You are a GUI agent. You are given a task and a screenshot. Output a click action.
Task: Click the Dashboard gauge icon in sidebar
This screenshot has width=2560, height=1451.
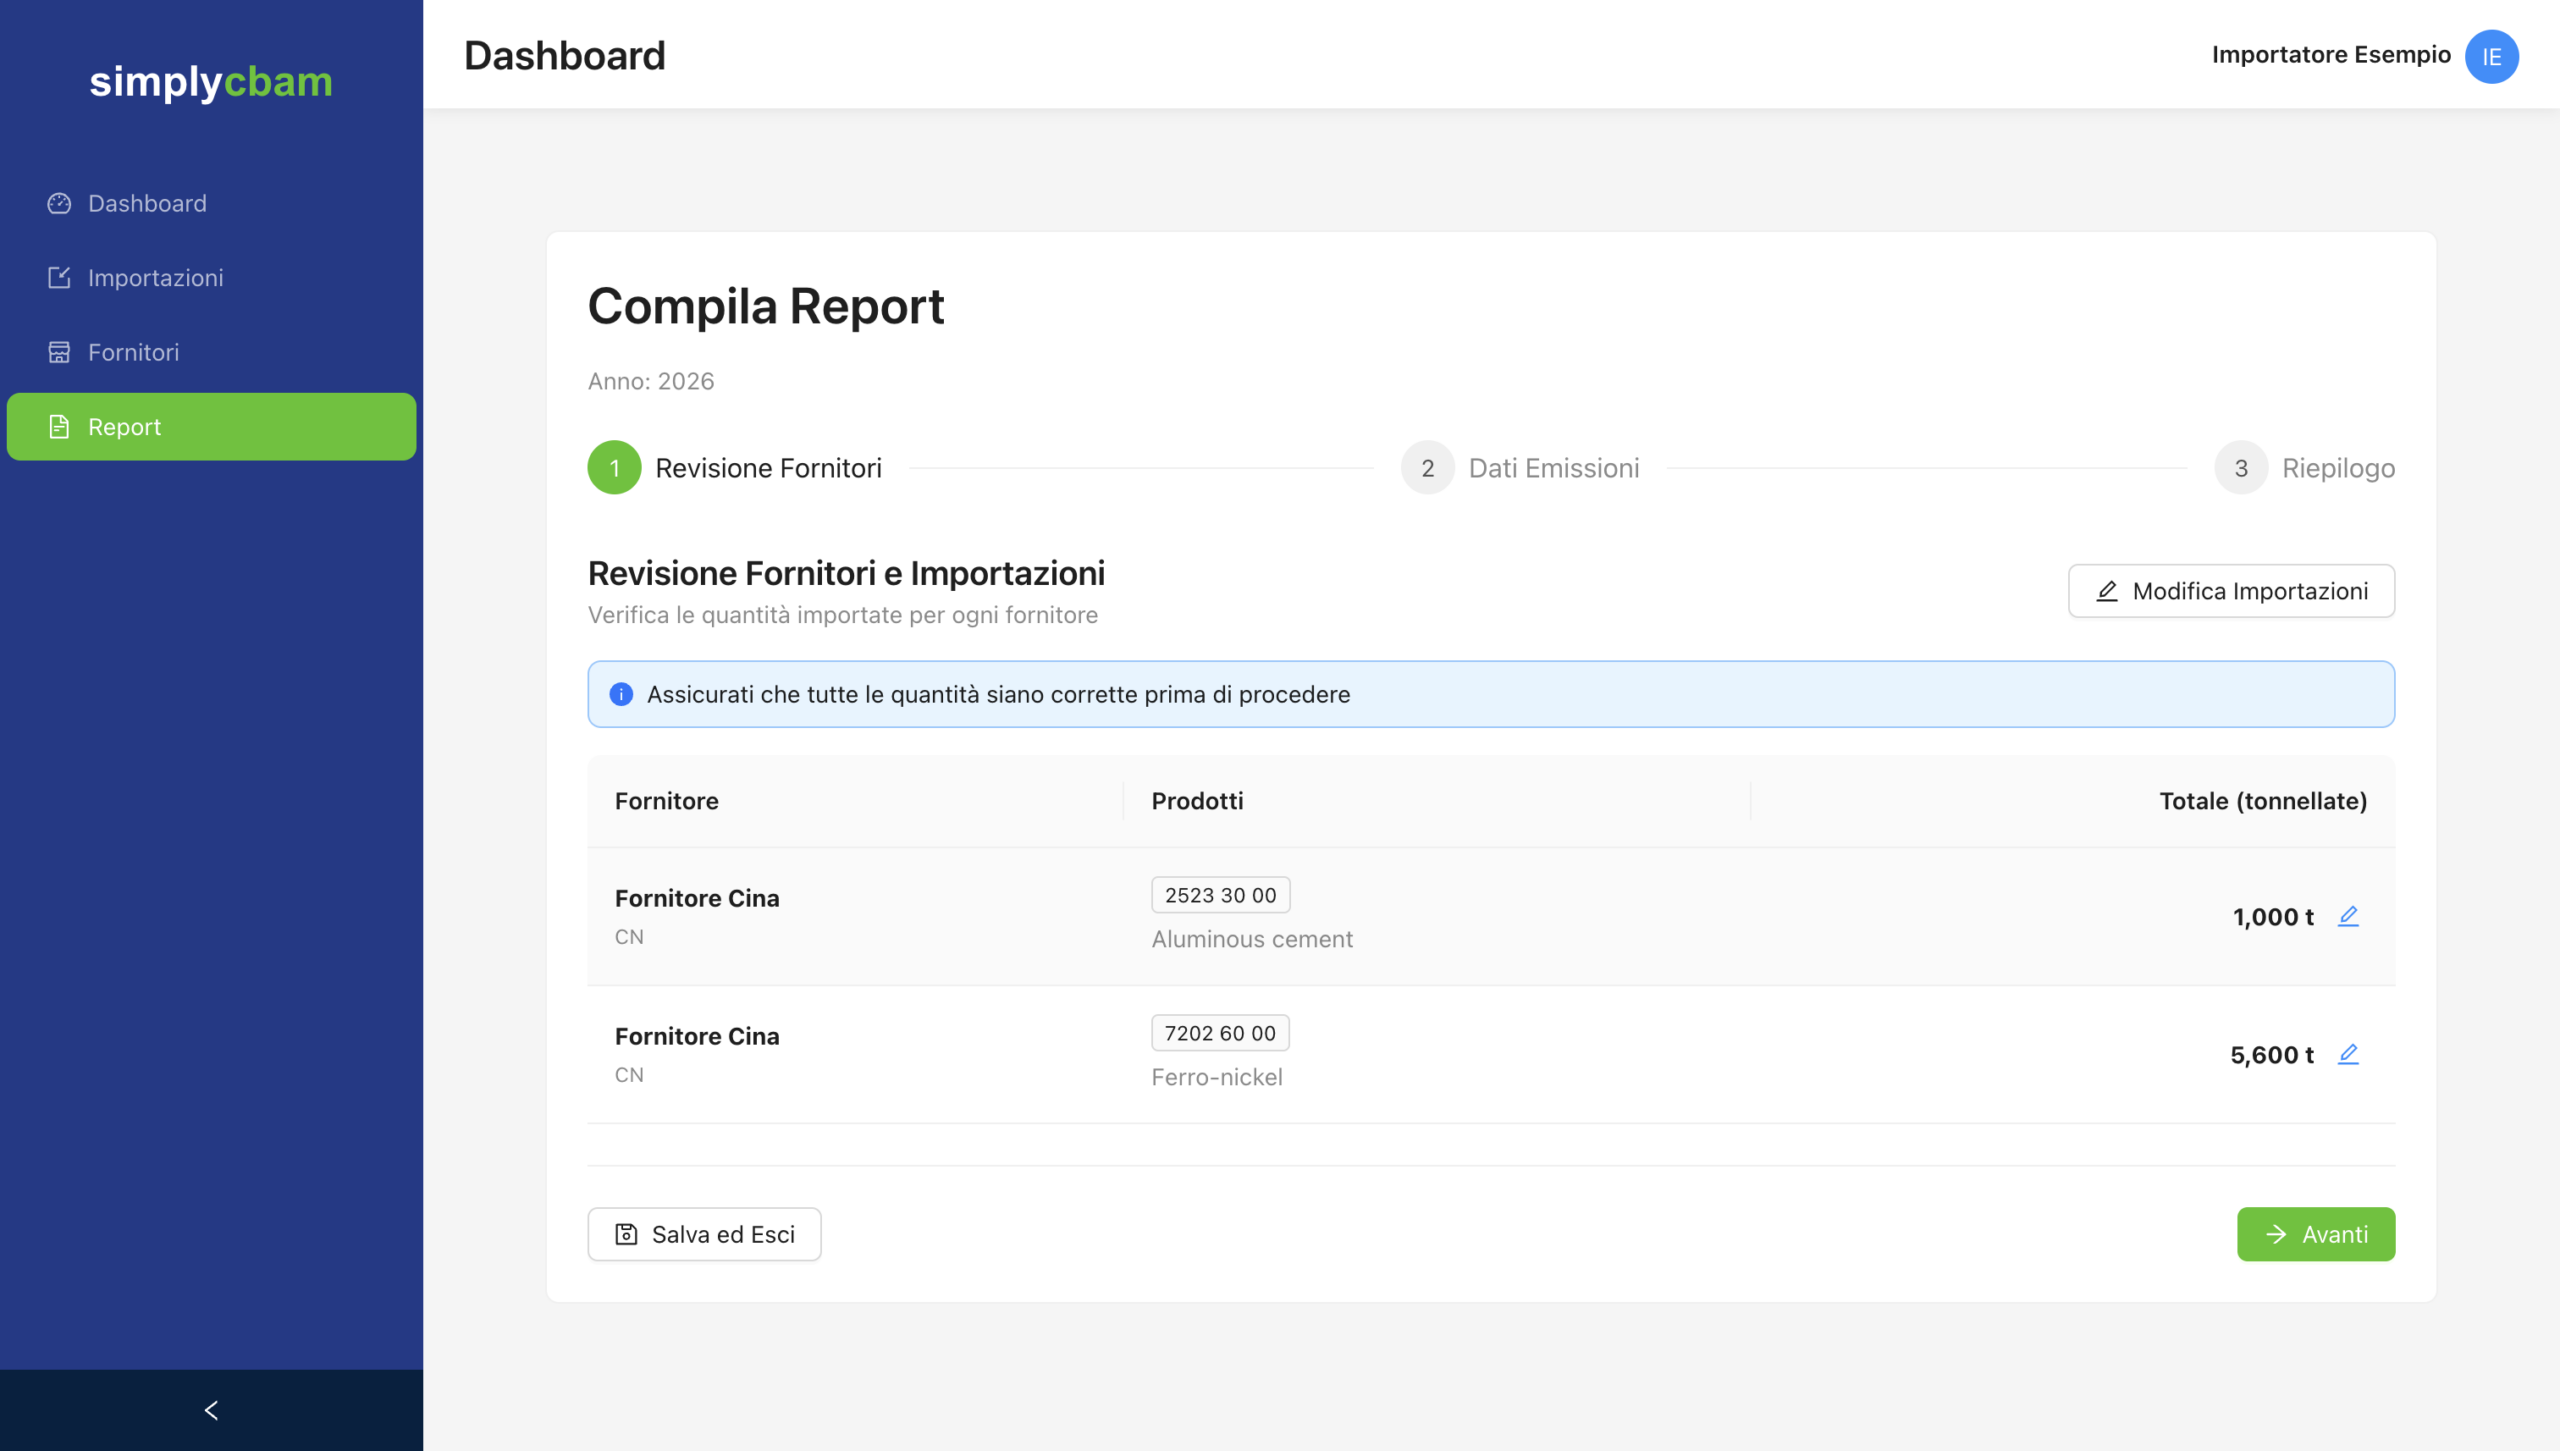[59, 203]
